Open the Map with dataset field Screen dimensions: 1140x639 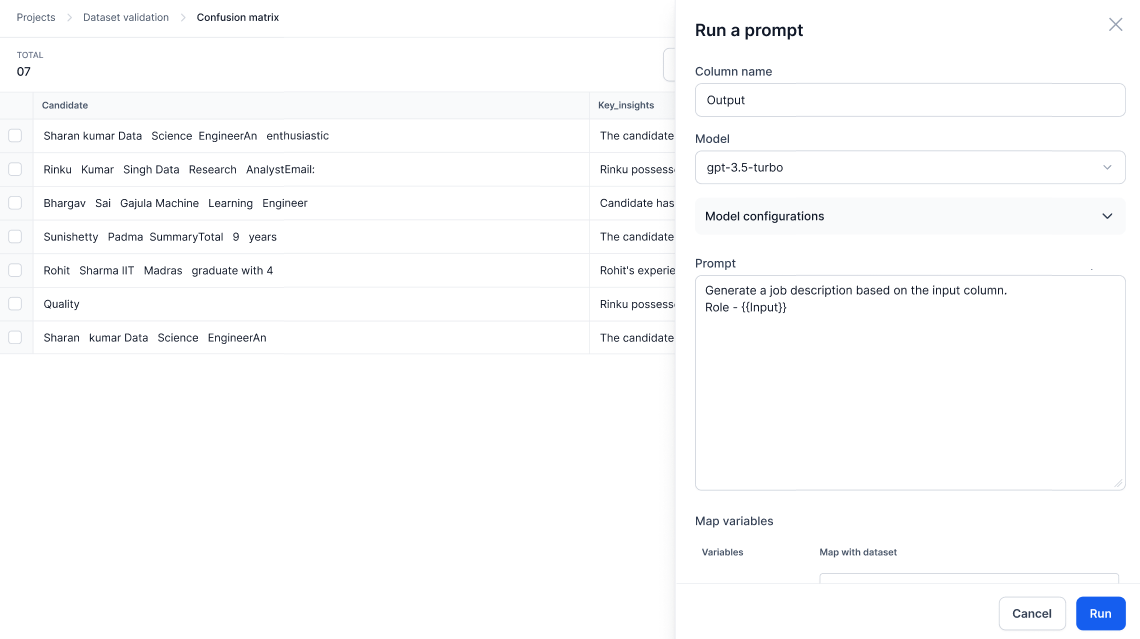click(x=968, y=578)
